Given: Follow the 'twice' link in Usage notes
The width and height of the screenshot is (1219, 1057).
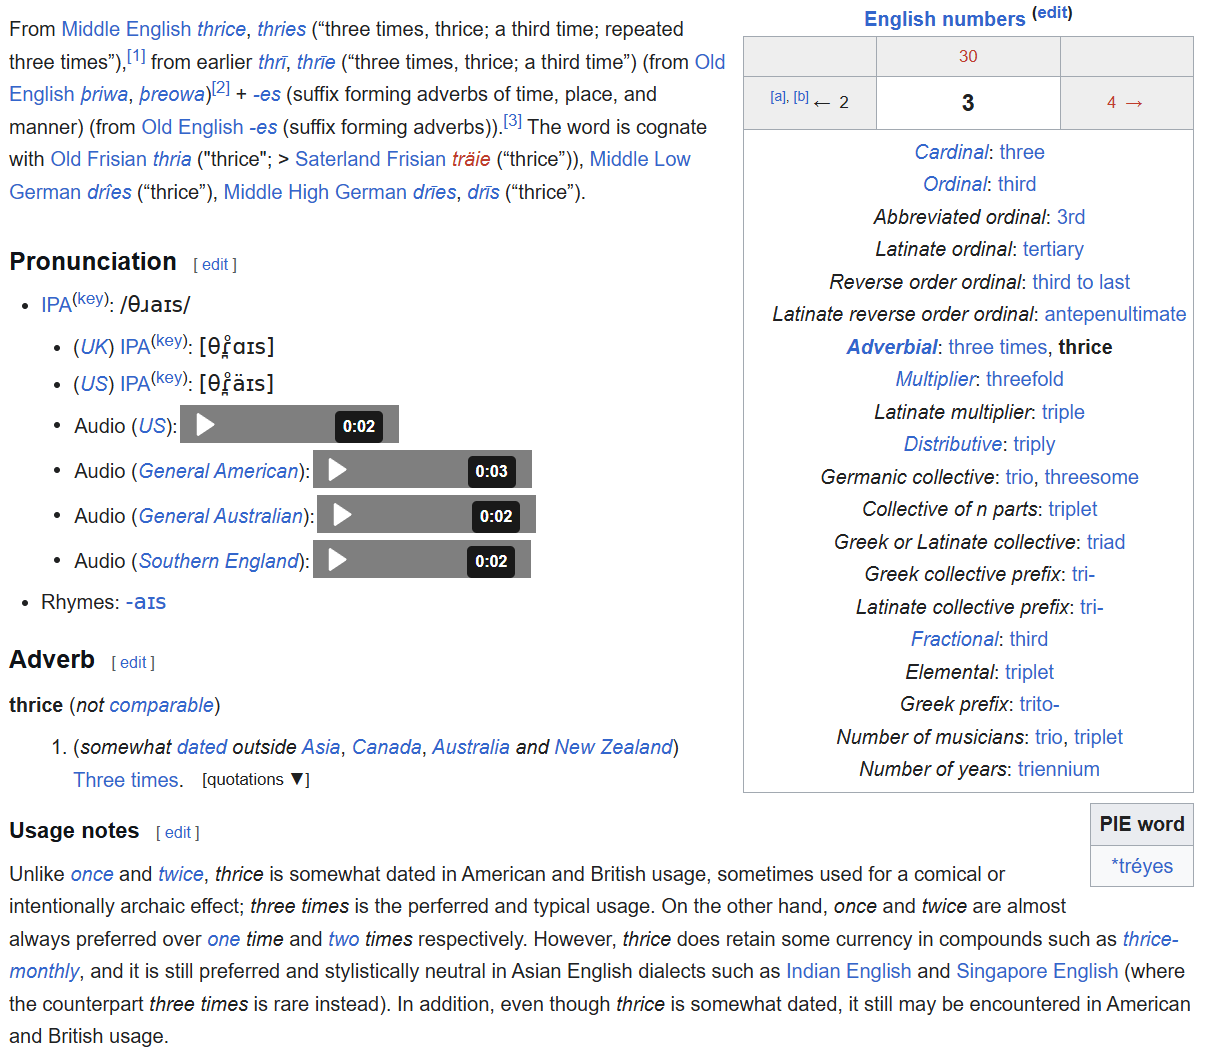Looking at the screenshot, I should pos(181,874).
